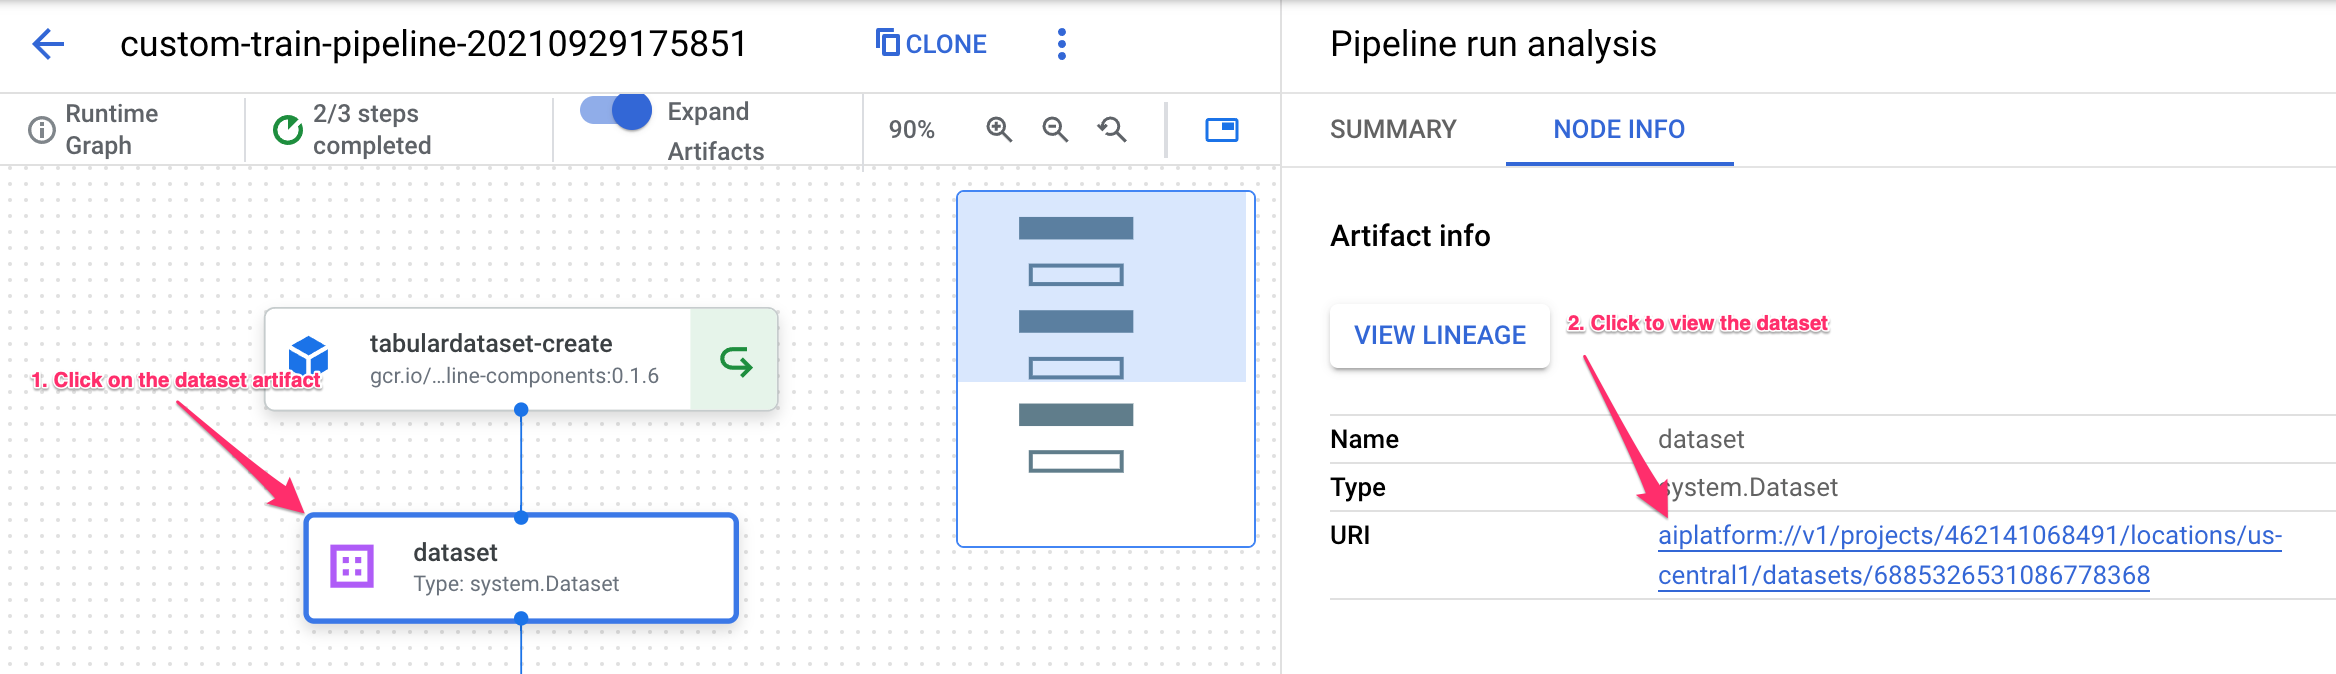2336x674 pixels.
Task: Clone the pipeline run
Action: (931, 44)
